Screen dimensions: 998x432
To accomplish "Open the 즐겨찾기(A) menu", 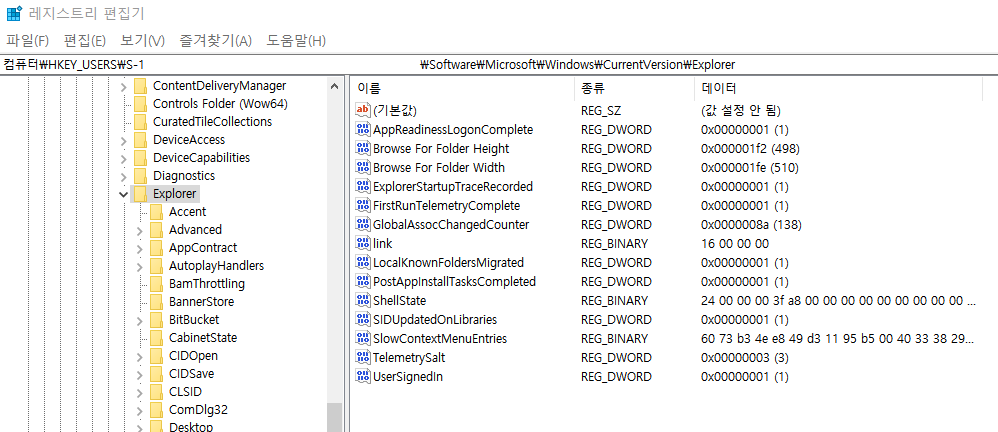I will (216, 41).
